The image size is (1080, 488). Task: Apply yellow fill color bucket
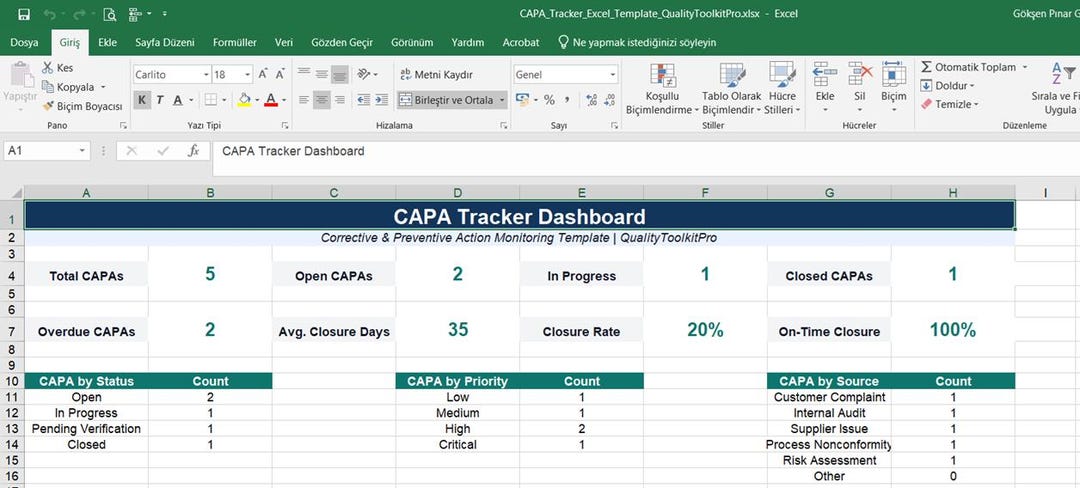244,100
